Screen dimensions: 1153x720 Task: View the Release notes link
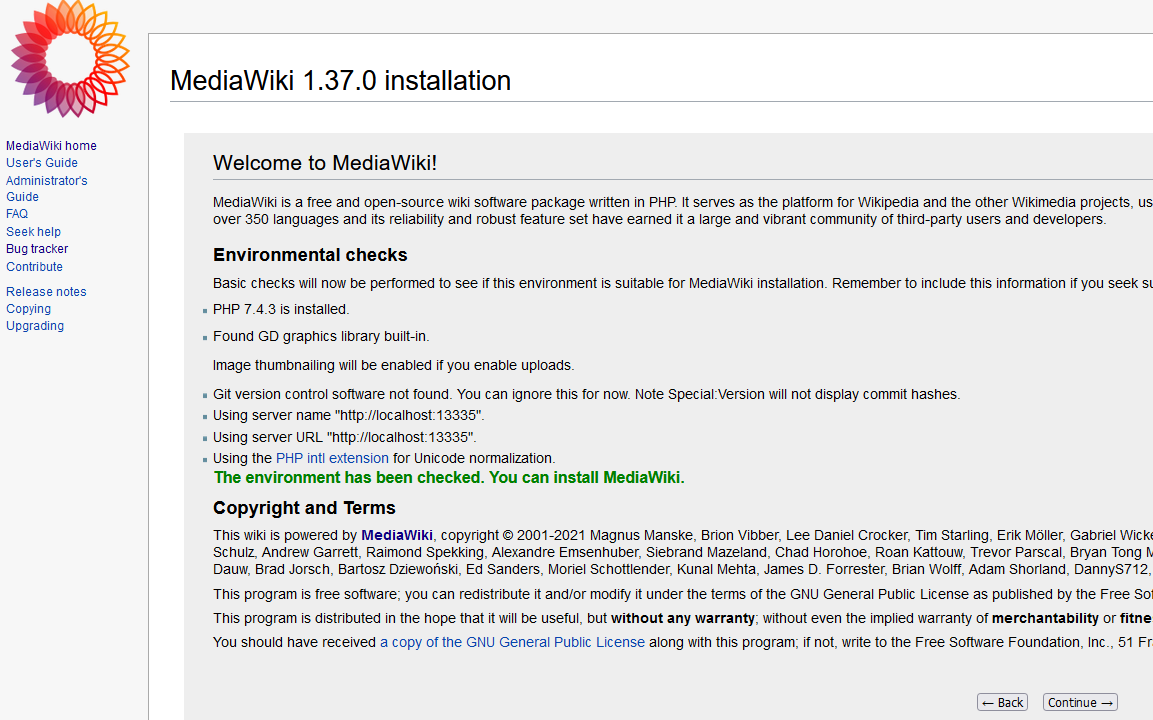(46, 292)
